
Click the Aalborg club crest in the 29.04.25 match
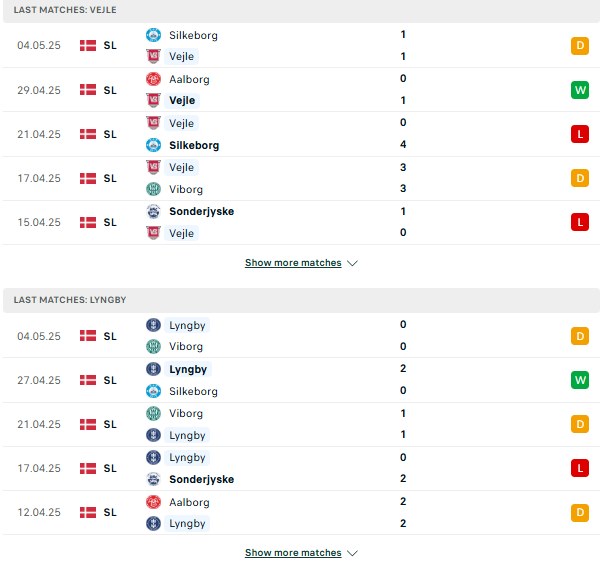[153, 79]
